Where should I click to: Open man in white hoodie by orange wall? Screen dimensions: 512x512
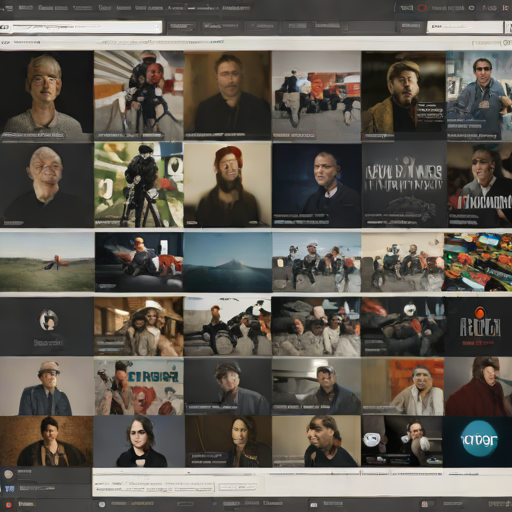coord(403,387)
